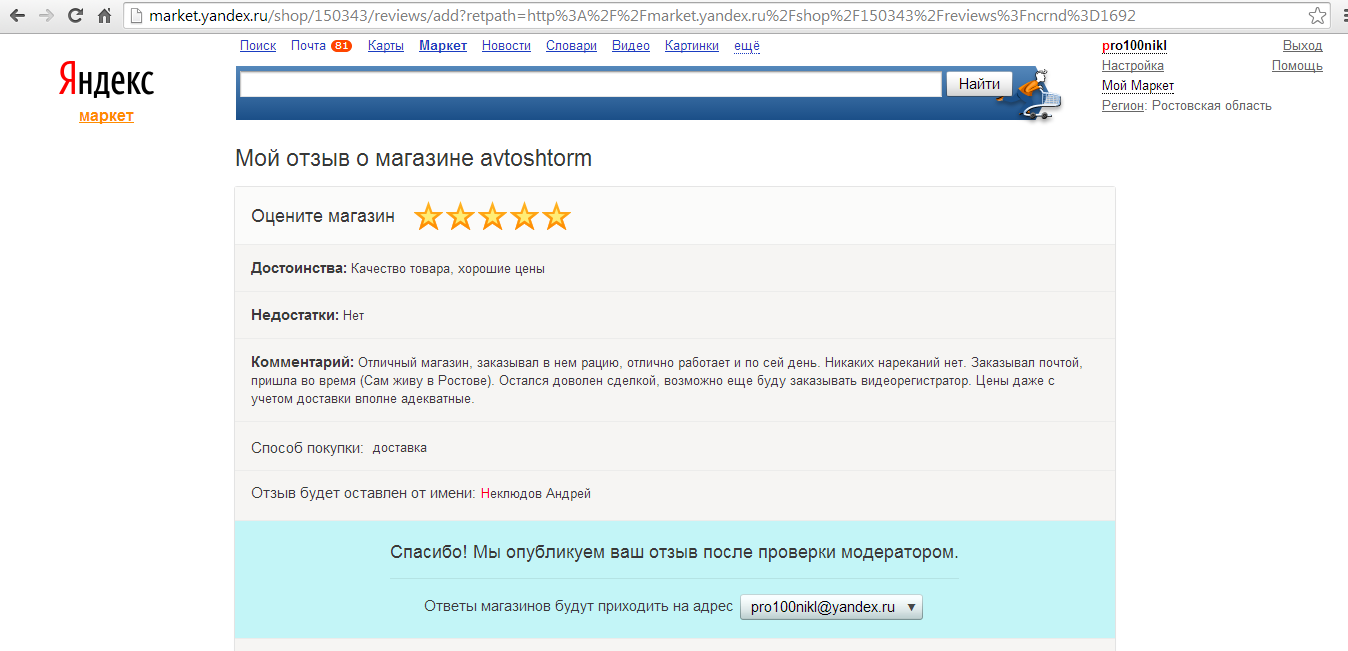The width and height of the screenshot is (1348, 651).
Task: Open the pro100nikl account link
Action: coord(1134,46)
